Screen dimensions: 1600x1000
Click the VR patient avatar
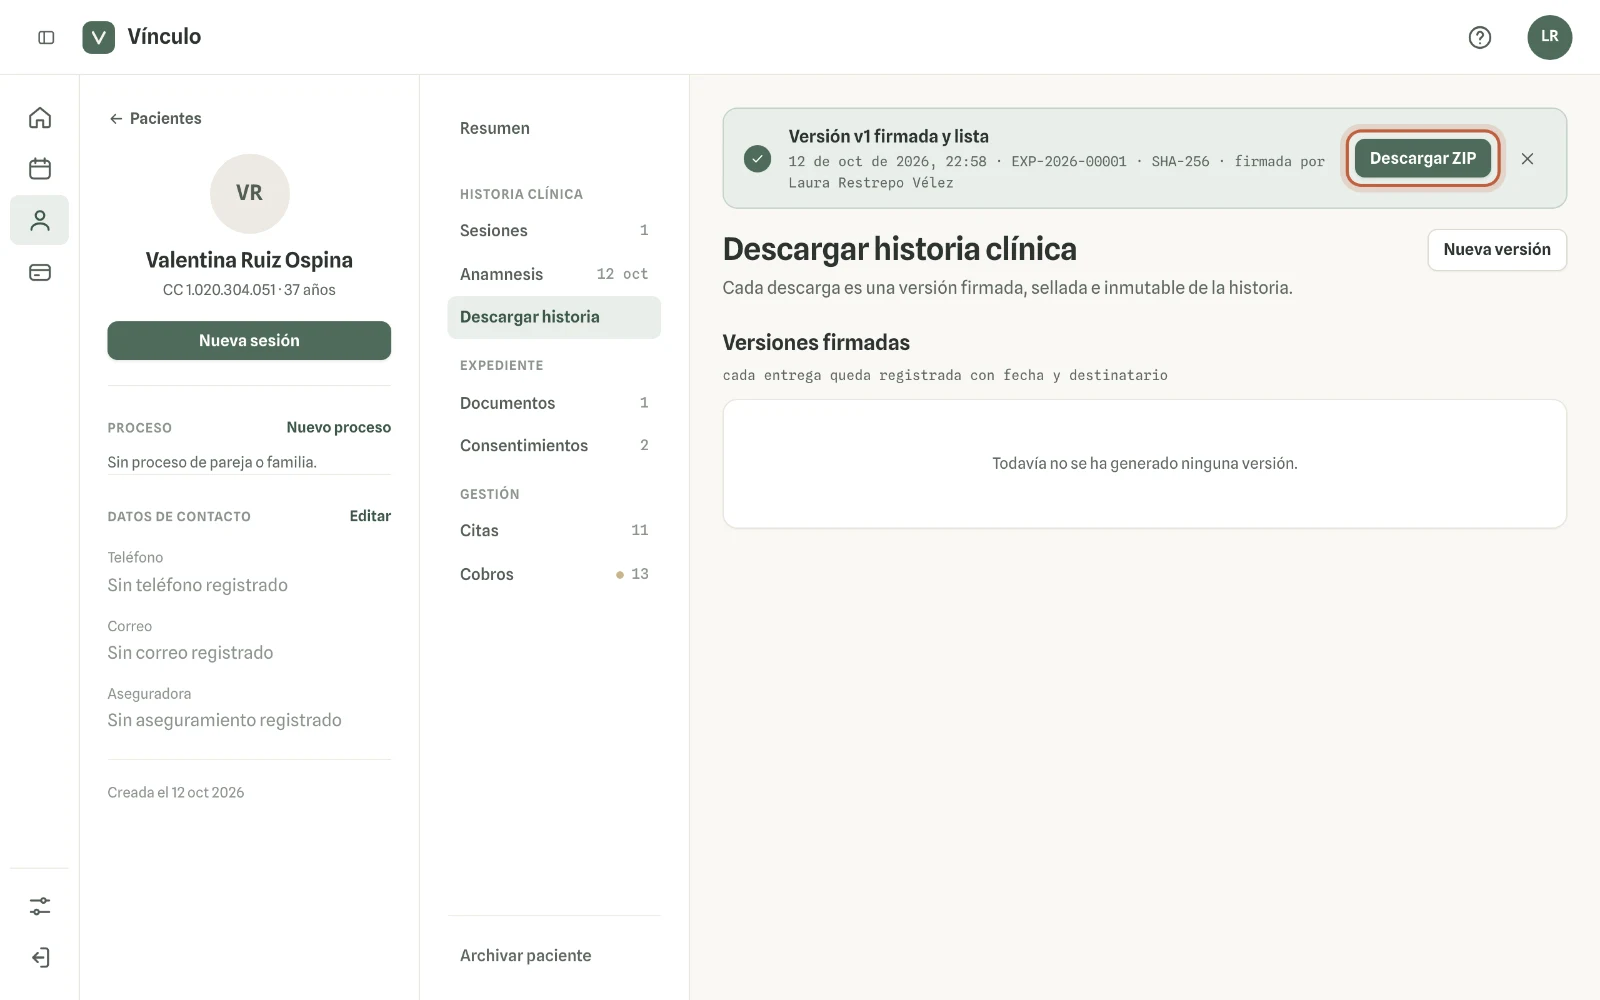(250, 193)
